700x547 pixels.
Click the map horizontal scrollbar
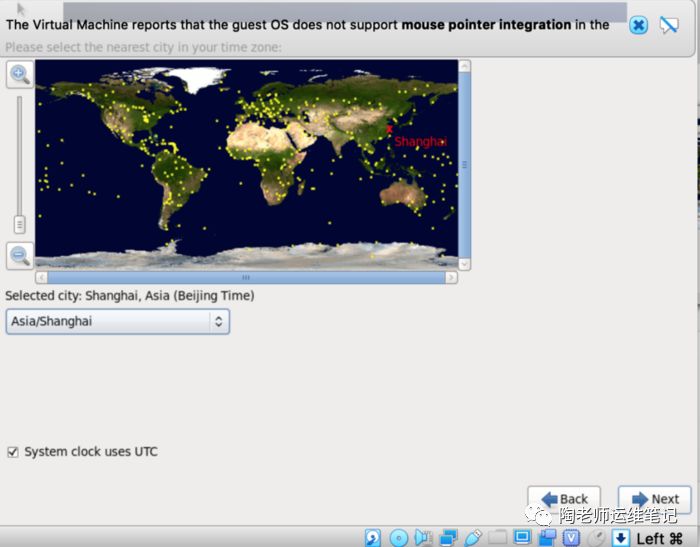pos(246,277)
